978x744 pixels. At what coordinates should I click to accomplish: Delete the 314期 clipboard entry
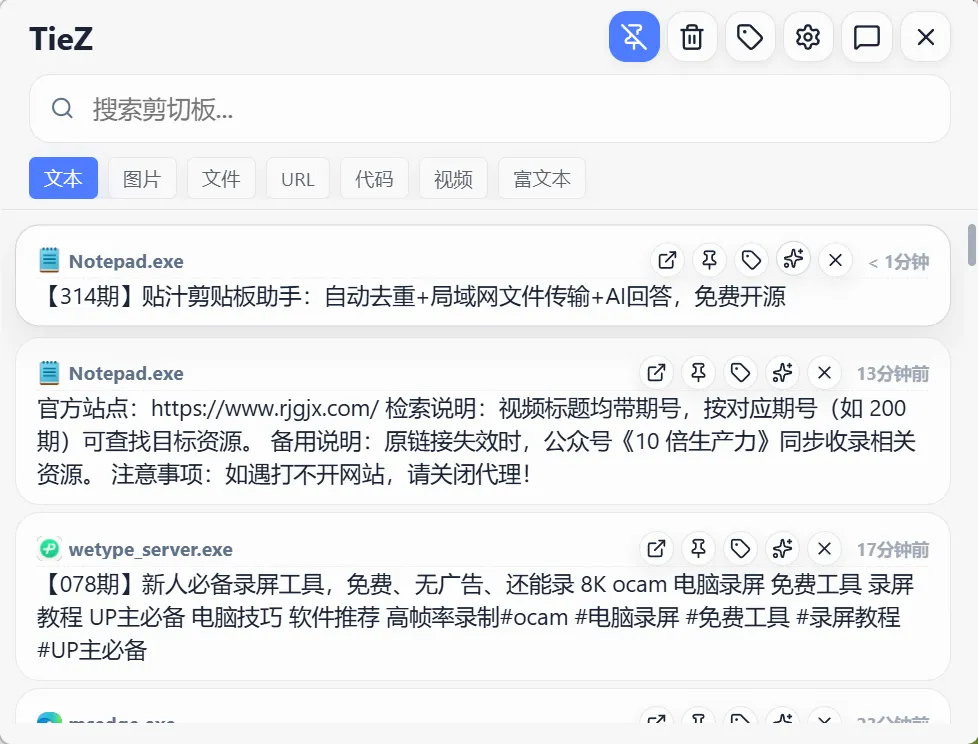[x=835, y=259]
